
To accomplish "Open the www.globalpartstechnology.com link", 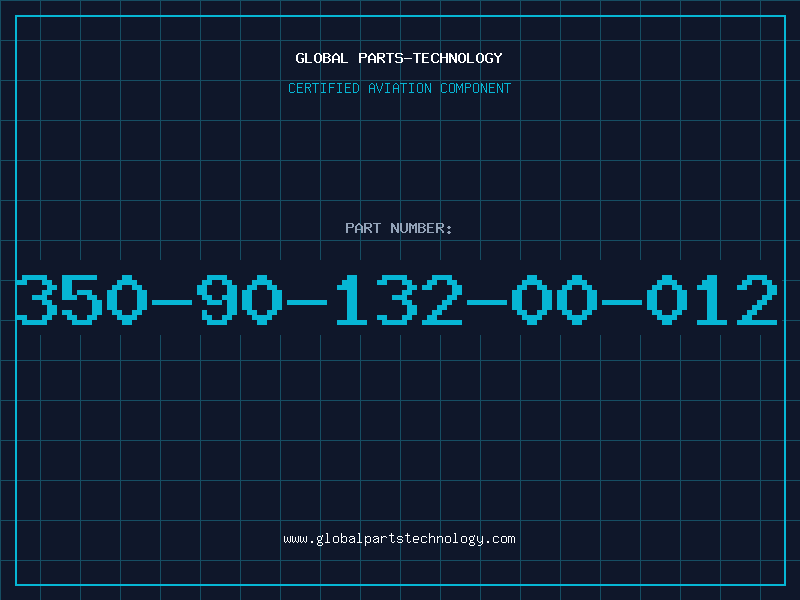I will click(399, 539).
